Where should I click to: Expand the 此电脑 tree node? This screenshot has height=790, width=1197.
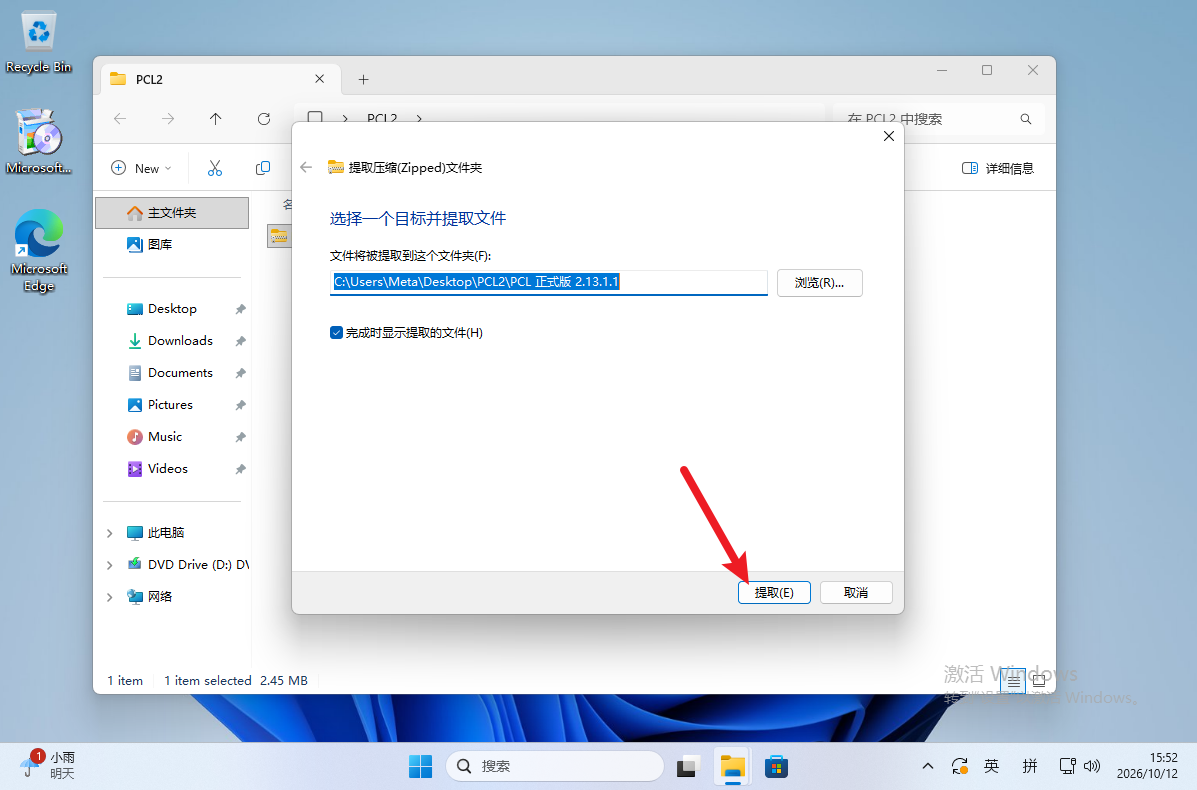[110, 533]
